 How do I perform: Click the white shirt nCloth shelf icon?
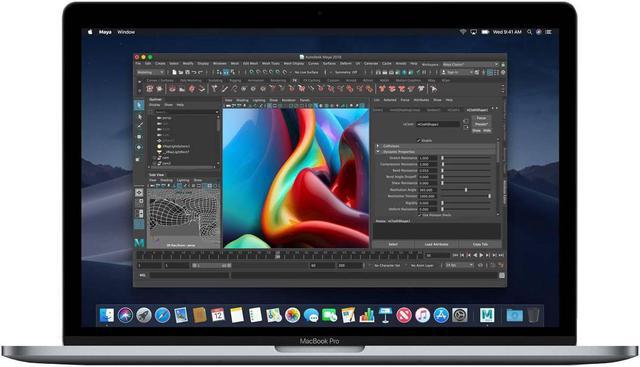point(421,89)
